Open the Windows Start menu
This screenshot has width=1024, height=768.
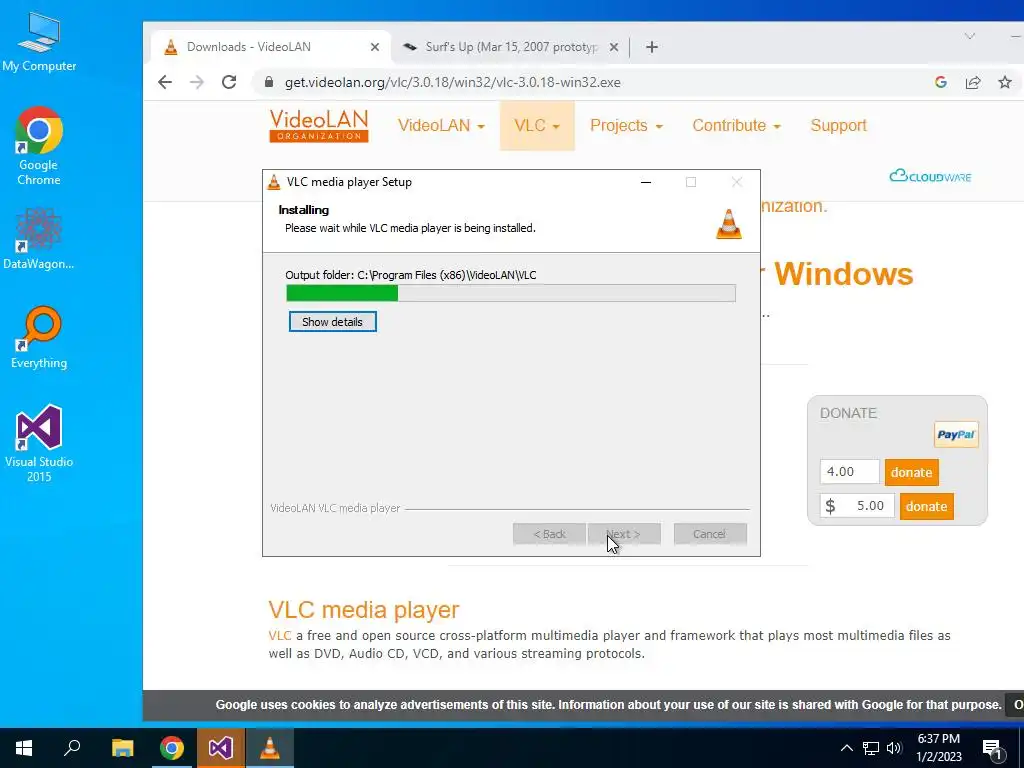pyautogui.click(x=24, y=748)
